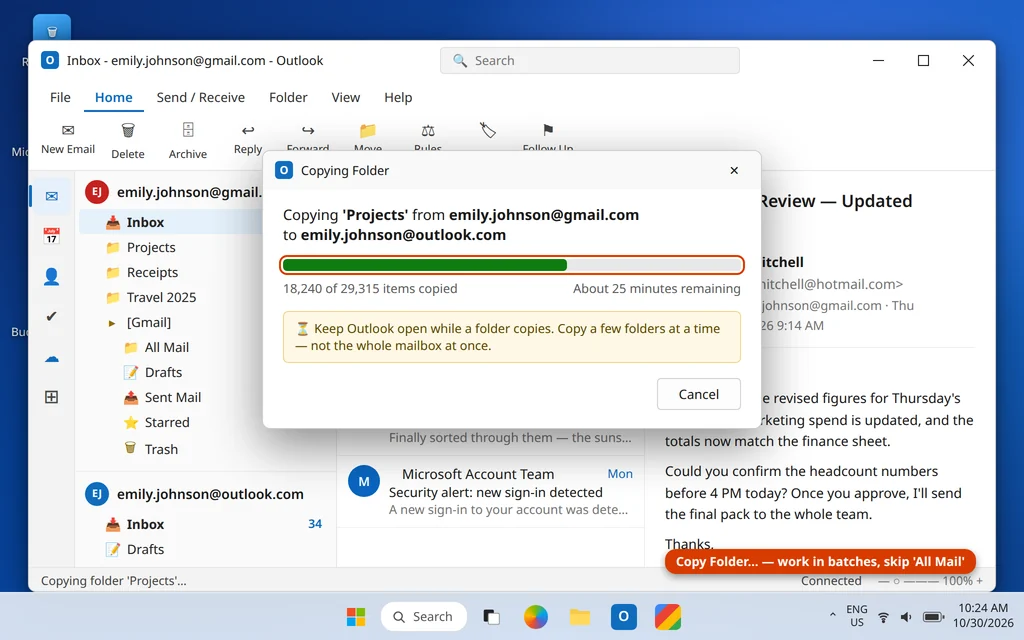
Task: Click EJ avatar of gmail account
Action: [97, 192]
